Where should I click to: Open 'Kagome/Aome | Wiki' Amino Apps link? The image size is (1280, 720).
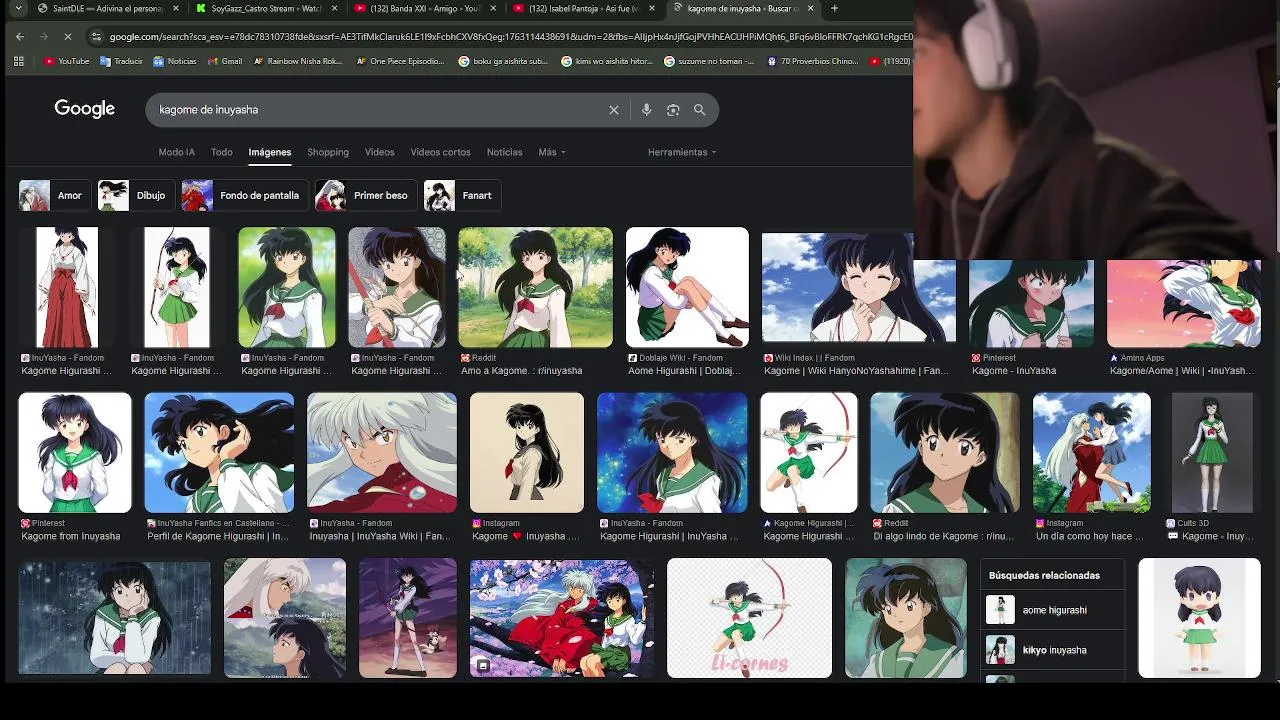coord(1182,370)
